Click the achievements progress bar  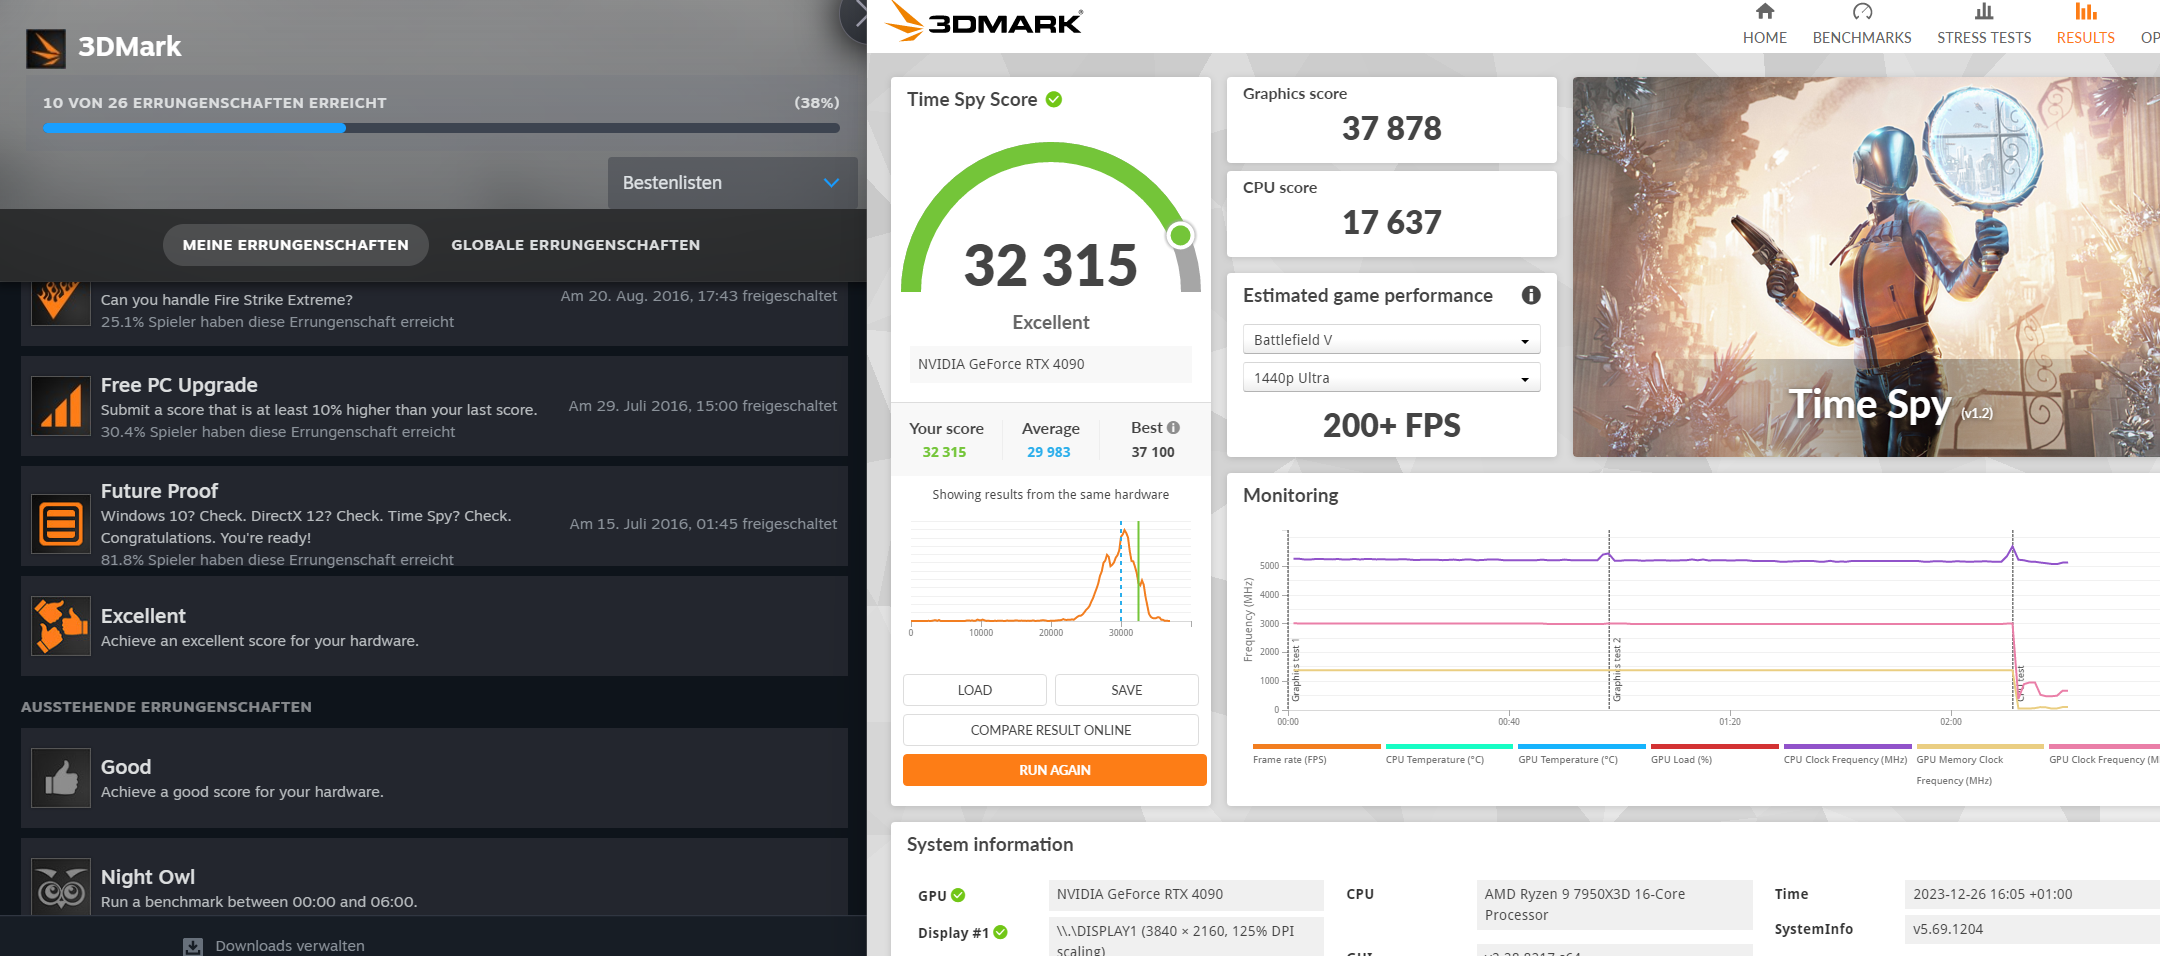coord(441,128)
